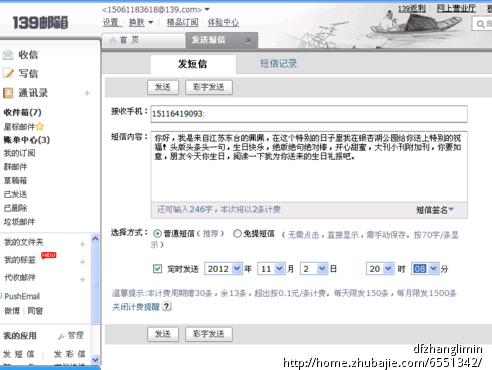
Task: Open the 收信 inbox icon in sidebar
Action: tap(8, 55)
